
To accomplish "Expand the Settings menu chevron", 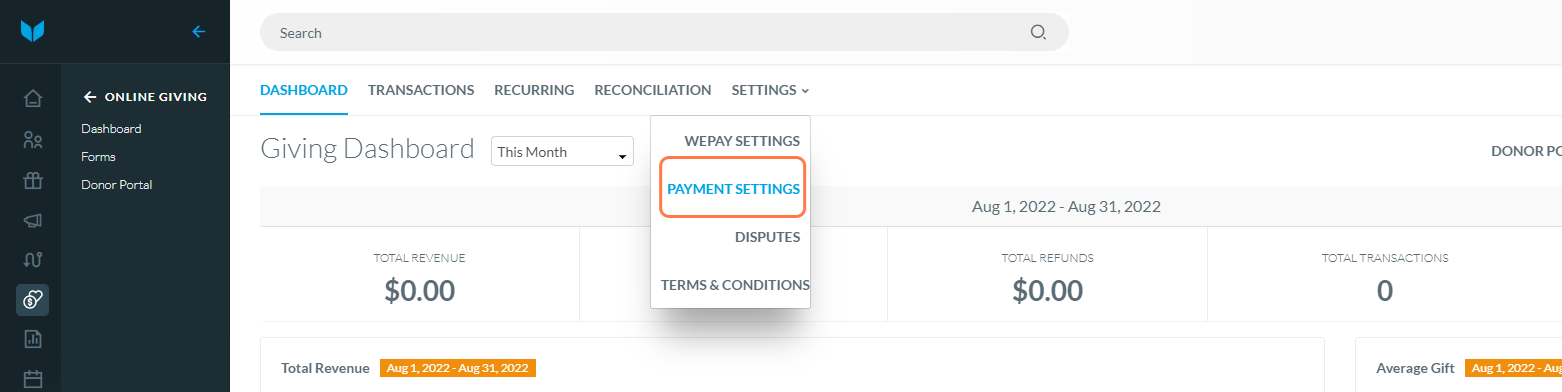I will click(x=805, y=91).
